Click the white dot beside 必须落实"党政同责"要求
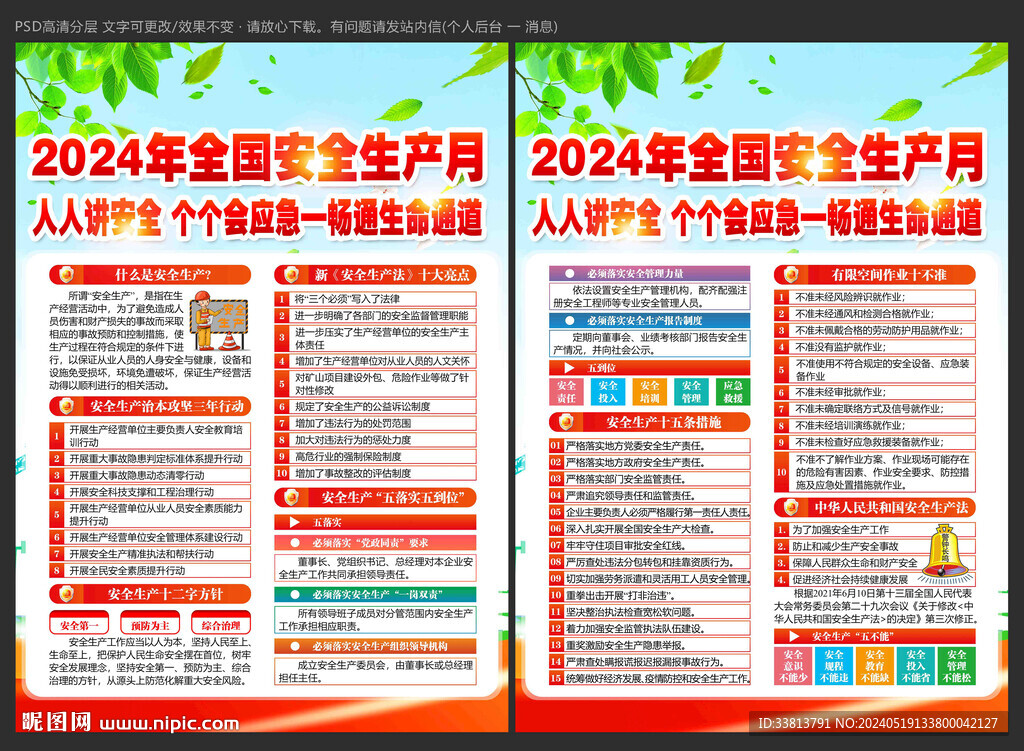The image size is (1024, 751). pos(295,543)
